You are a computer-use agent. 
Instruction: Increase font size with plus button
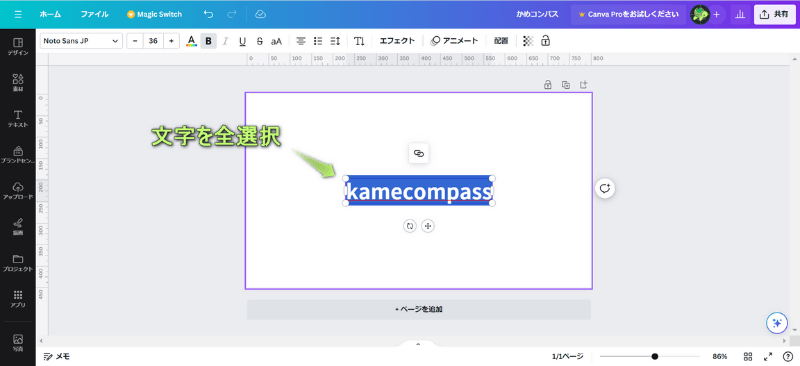point(171,41)
